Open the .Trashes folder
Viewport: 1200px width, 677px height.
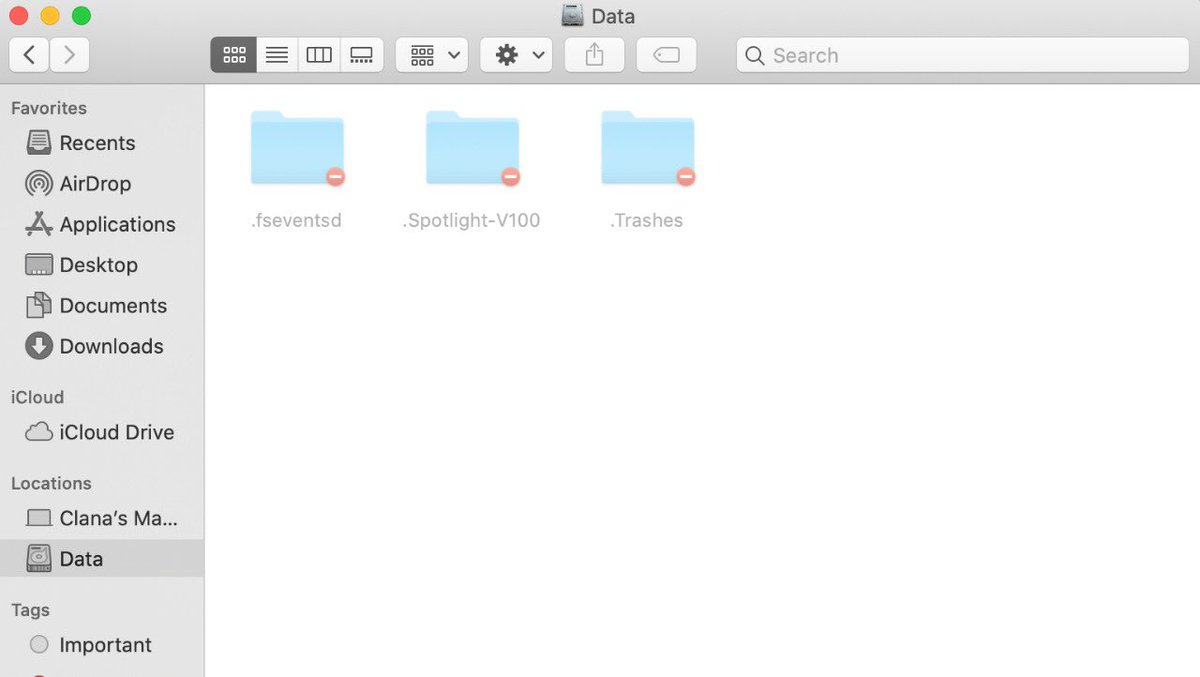(x=647, y=148)
